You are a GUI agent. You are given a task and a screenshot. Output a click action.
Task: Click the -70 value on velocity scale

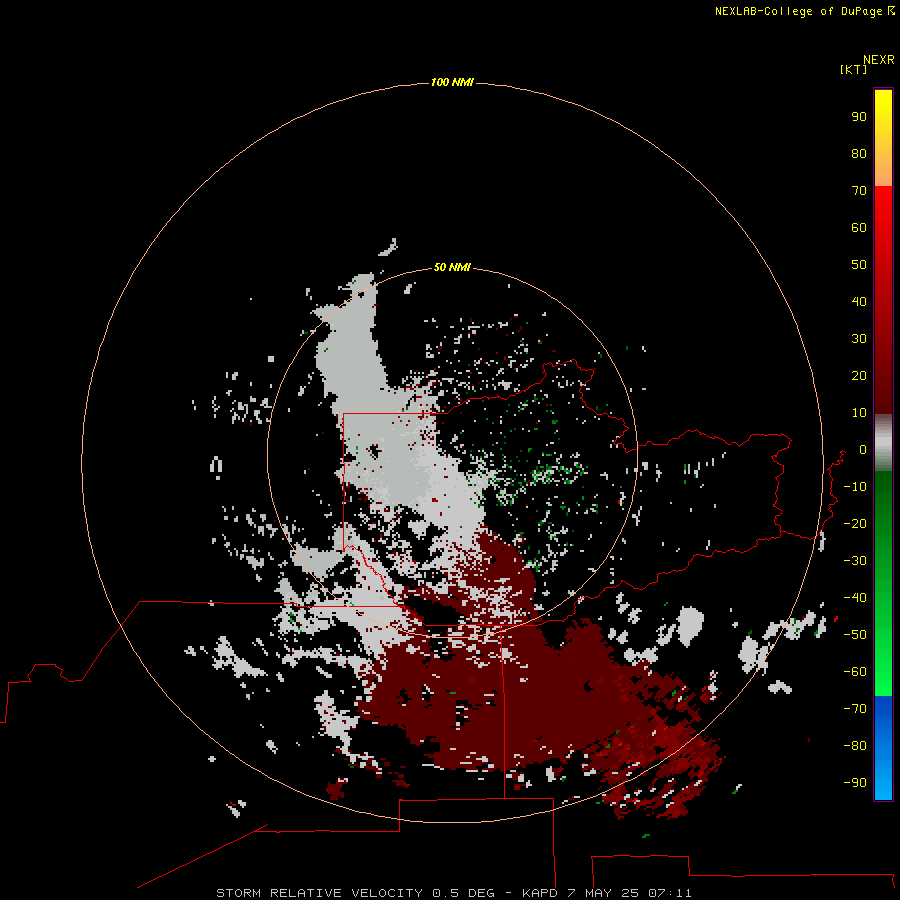855,709
